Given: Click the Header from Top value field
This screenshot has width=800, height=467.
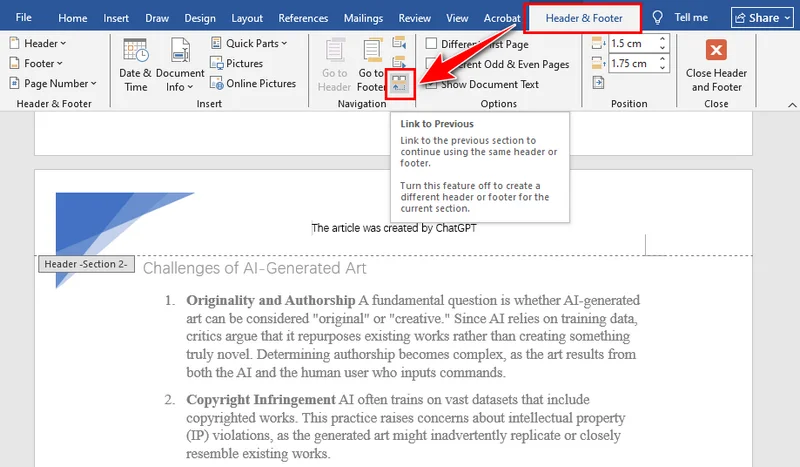Looking at the screenshot, I should (633, 43).
